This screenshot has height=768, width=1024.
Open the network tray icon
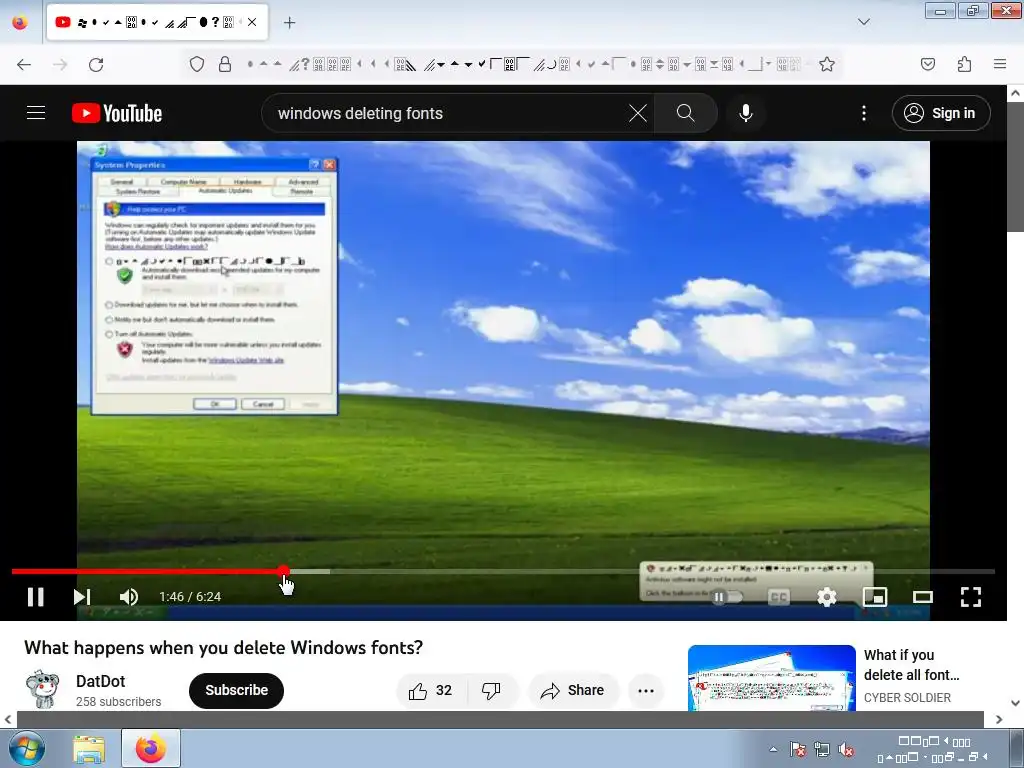(x=822, y=750)
